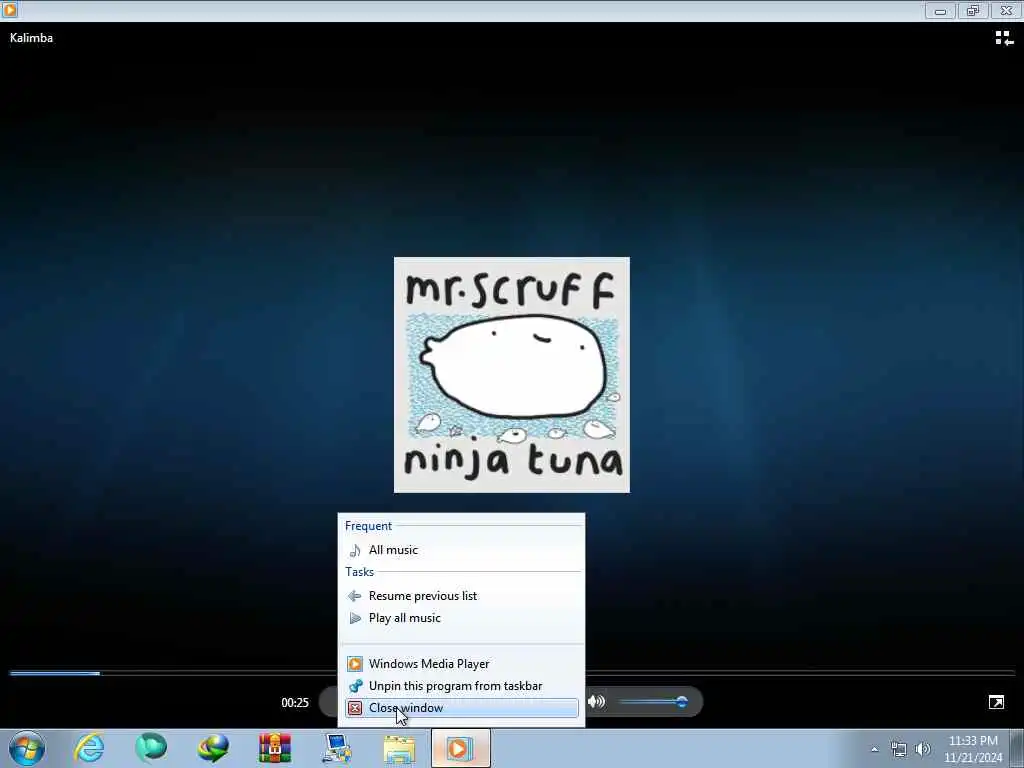
Task: Open the clock showing 11:33 PM
Action: [973, 749]
